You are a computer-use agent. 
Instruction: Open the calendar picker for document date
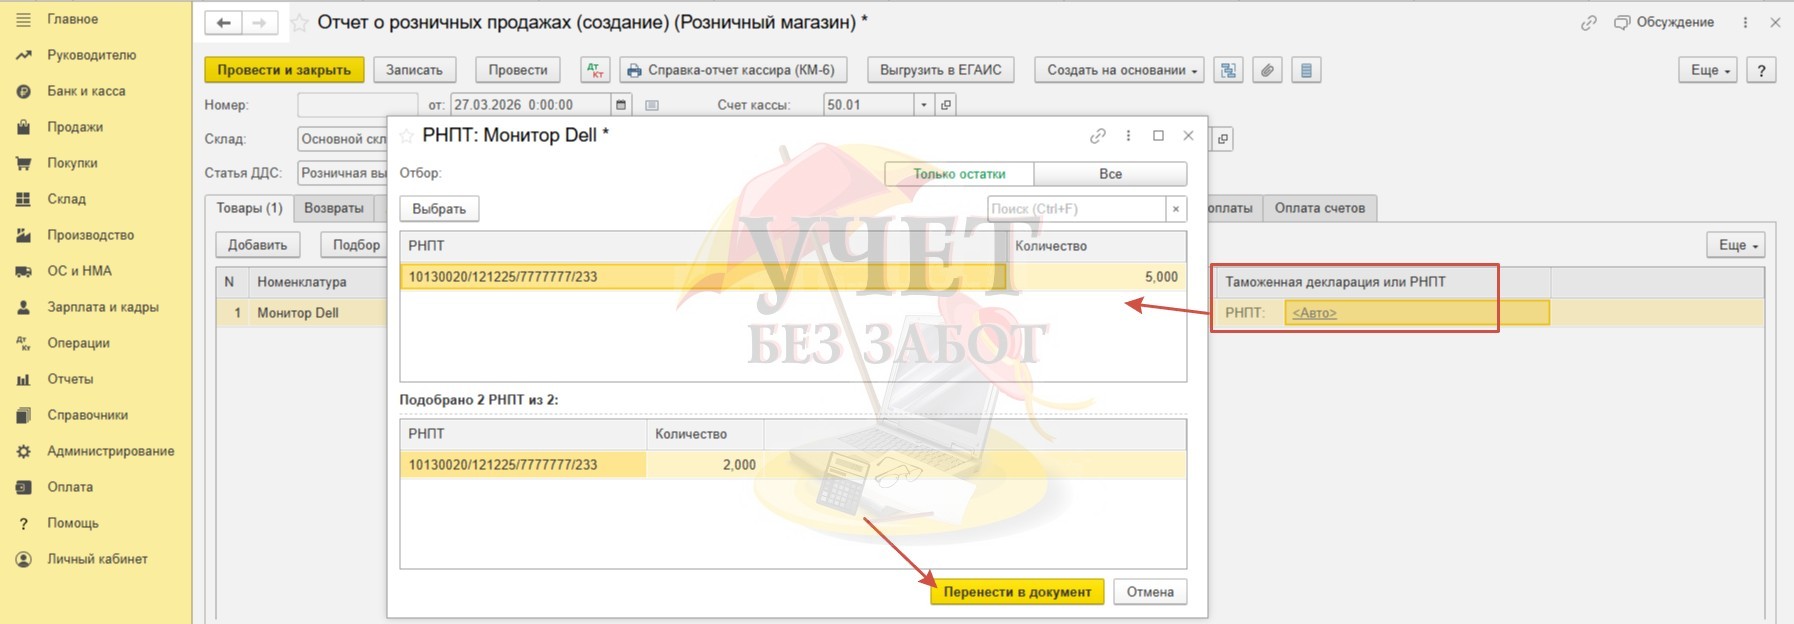pyautogui.click(x=621, y=105)
